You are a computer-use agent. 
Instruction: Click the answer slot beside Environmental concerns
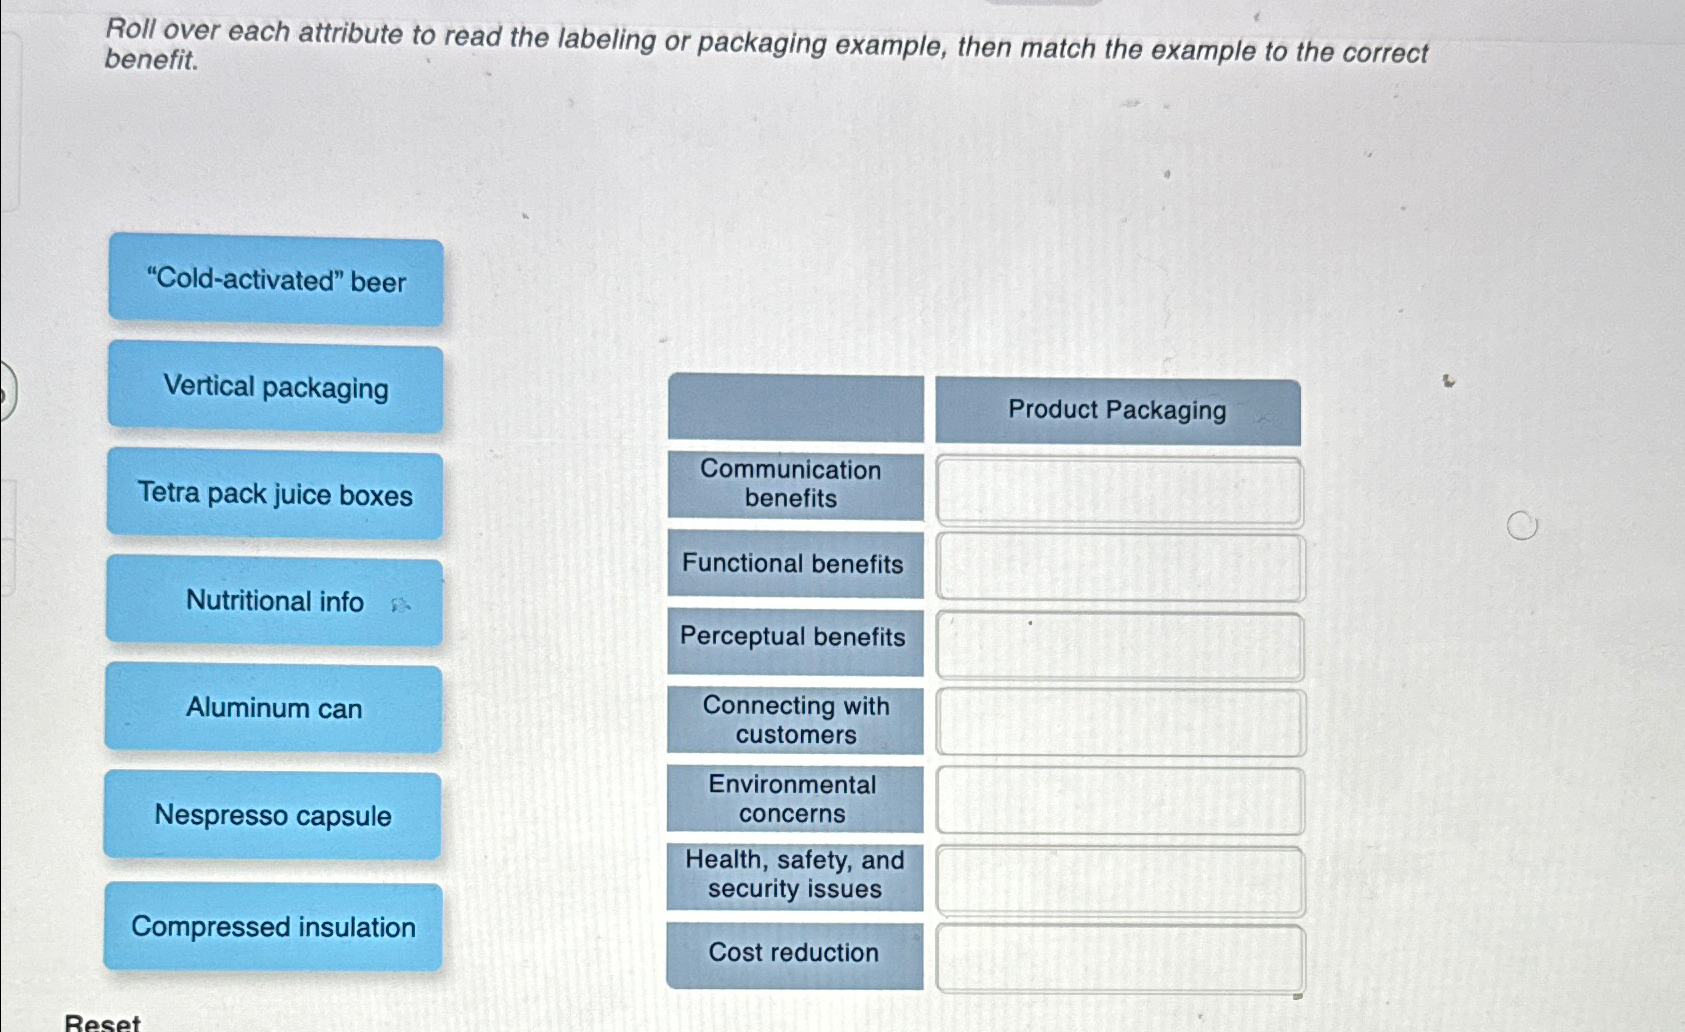1117,800
